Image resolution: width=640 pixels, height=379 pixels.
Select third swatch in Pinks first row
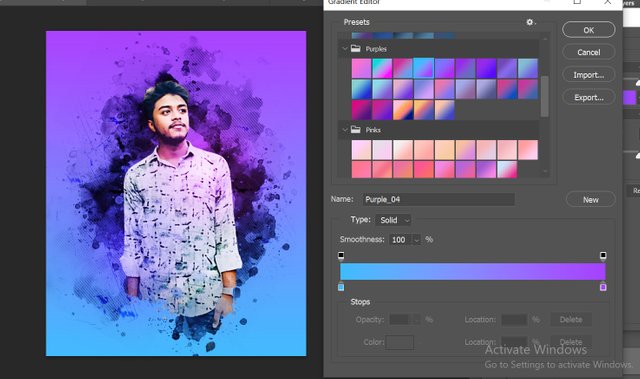(x=403, y=150)
